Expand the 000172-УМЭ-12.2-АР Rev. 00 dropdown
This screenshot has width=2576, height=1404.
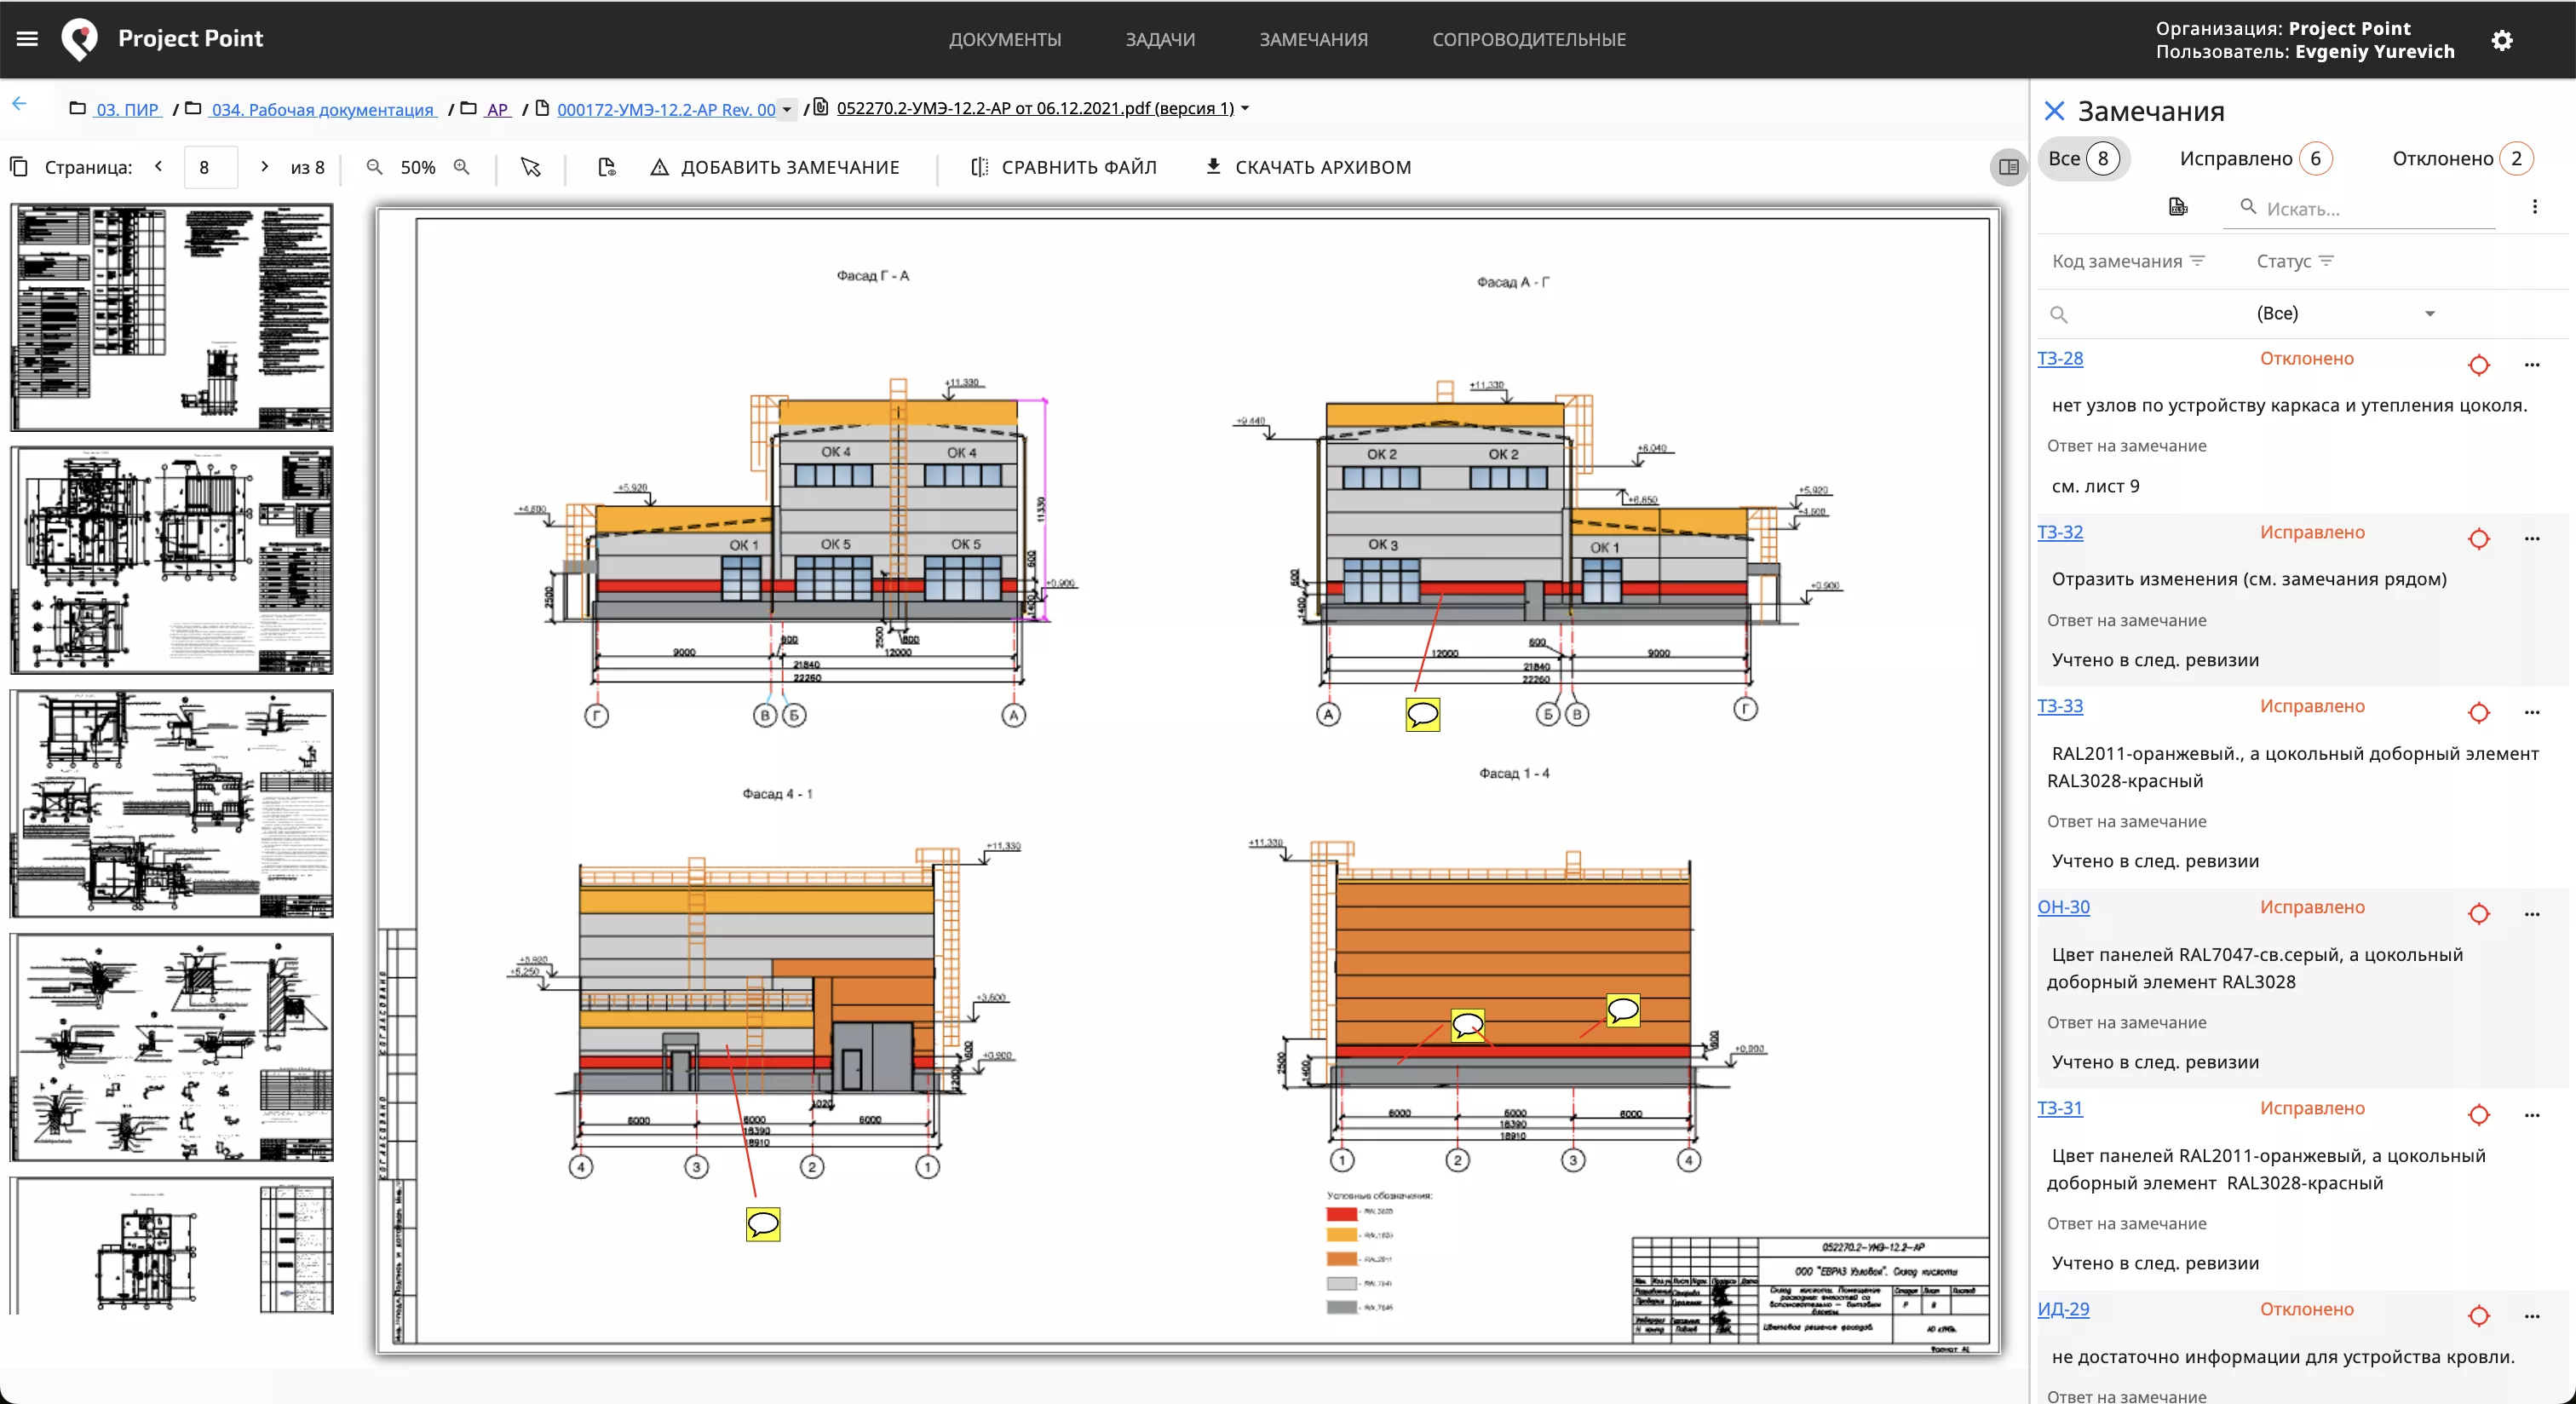(x=787, y=110)
